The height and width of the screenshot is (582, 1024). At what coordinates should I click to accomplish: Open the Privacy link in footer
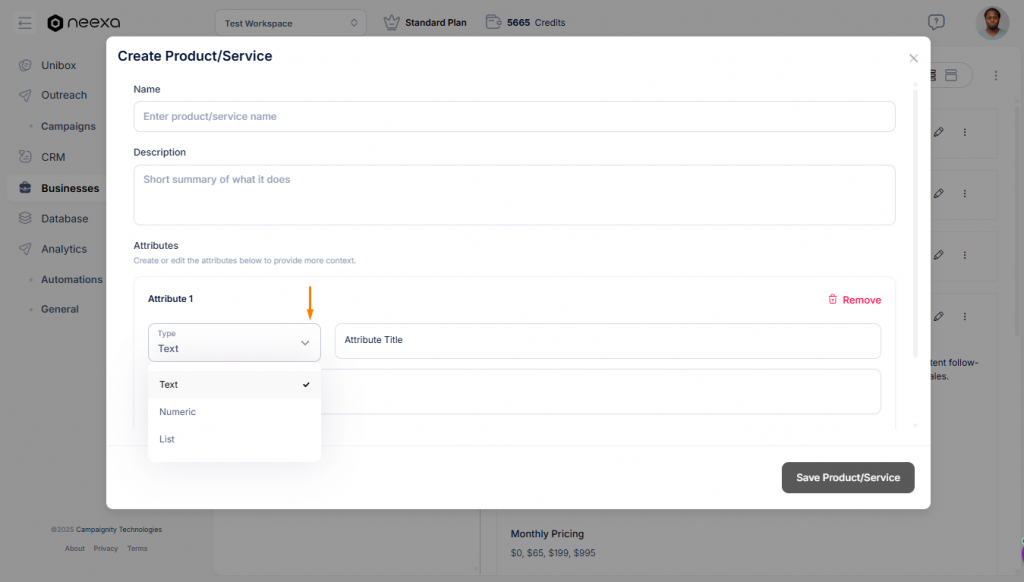pyautogui.click(x=105, y=548)
